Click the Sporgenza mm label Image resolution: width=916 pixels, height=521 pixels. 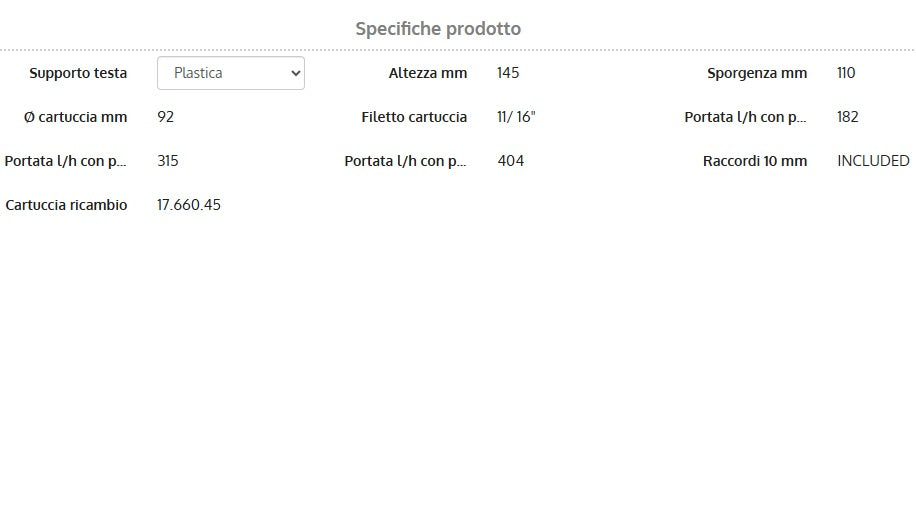click(756, 73)
